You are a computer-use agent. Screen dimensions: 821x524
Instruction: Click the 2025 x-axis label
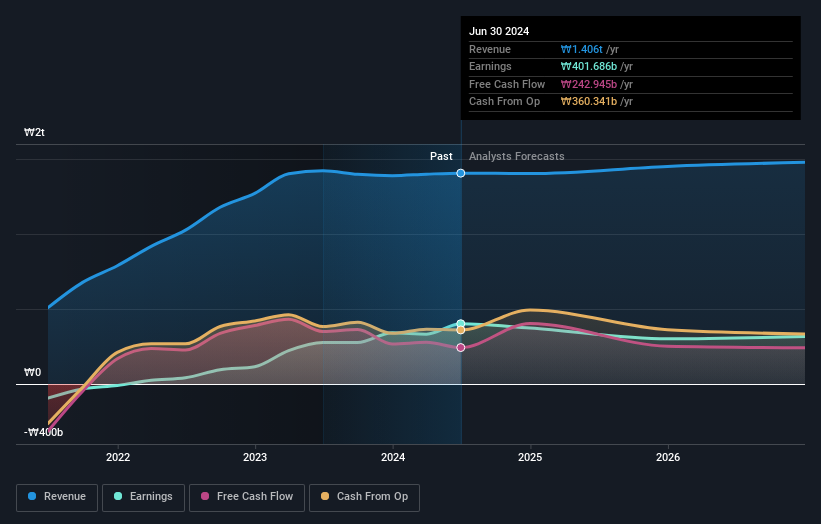[x=530, y=457]
